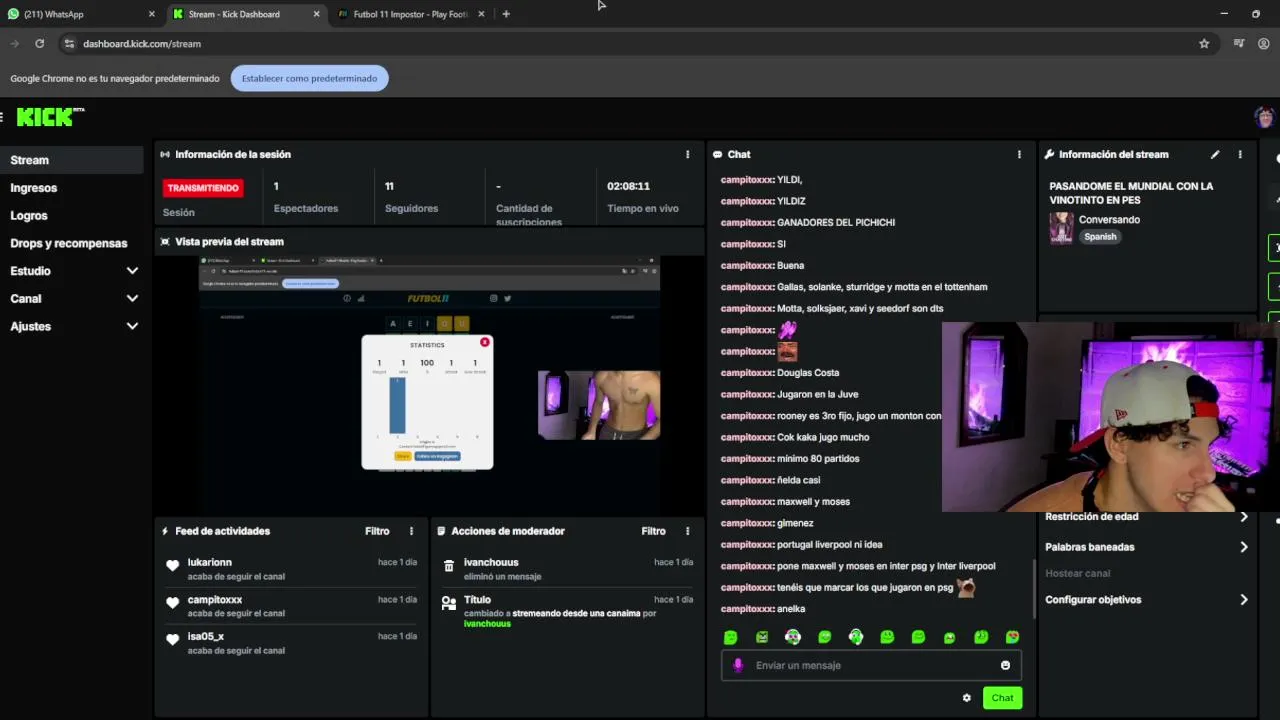Insert the fourth green emote
This screenshot has height=720, width=1280.
click(x=824, y=637)
